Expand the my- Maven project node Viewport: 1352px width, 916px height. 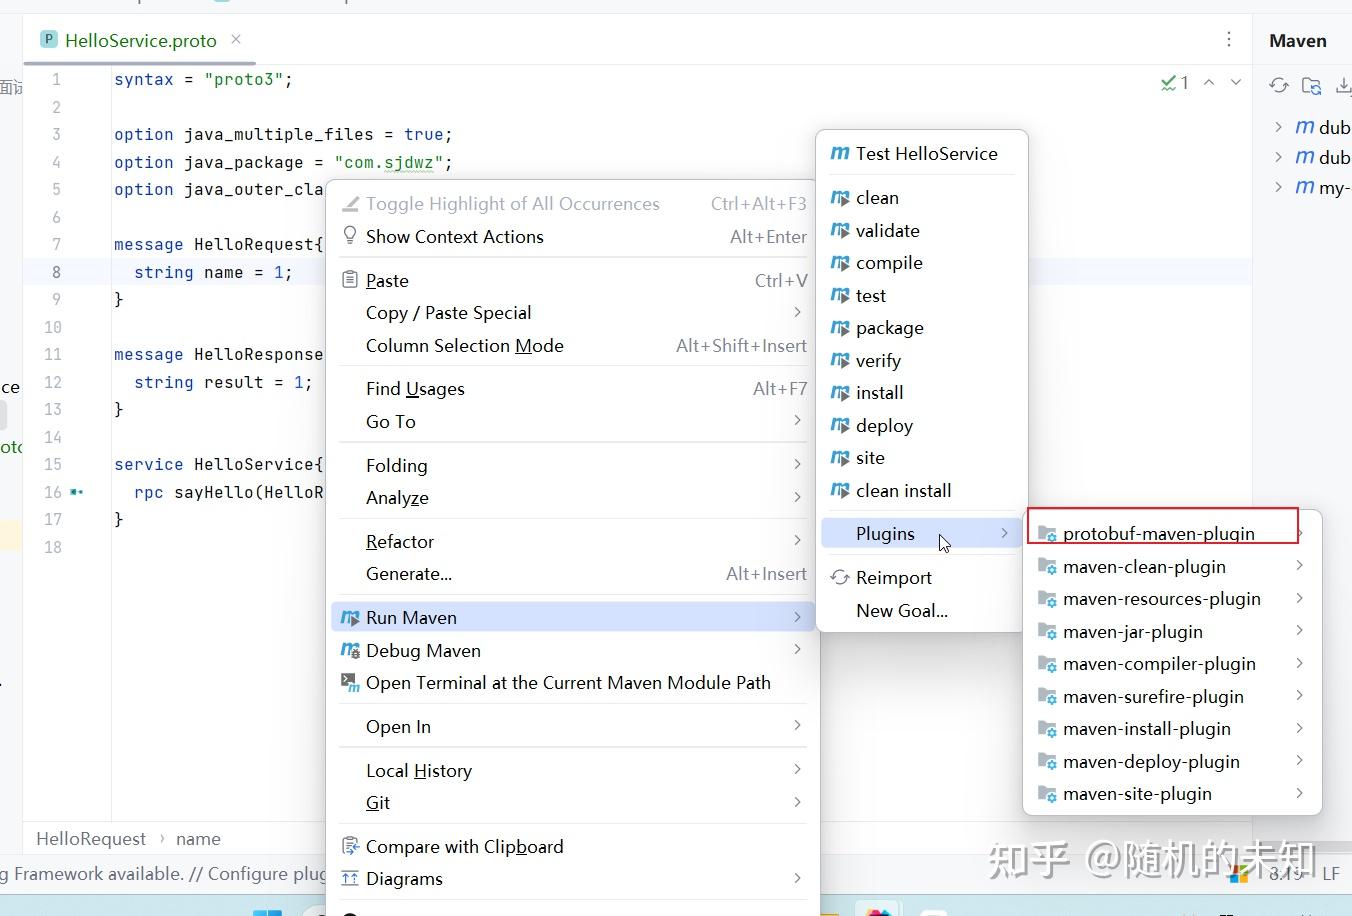pos(1279,188)
